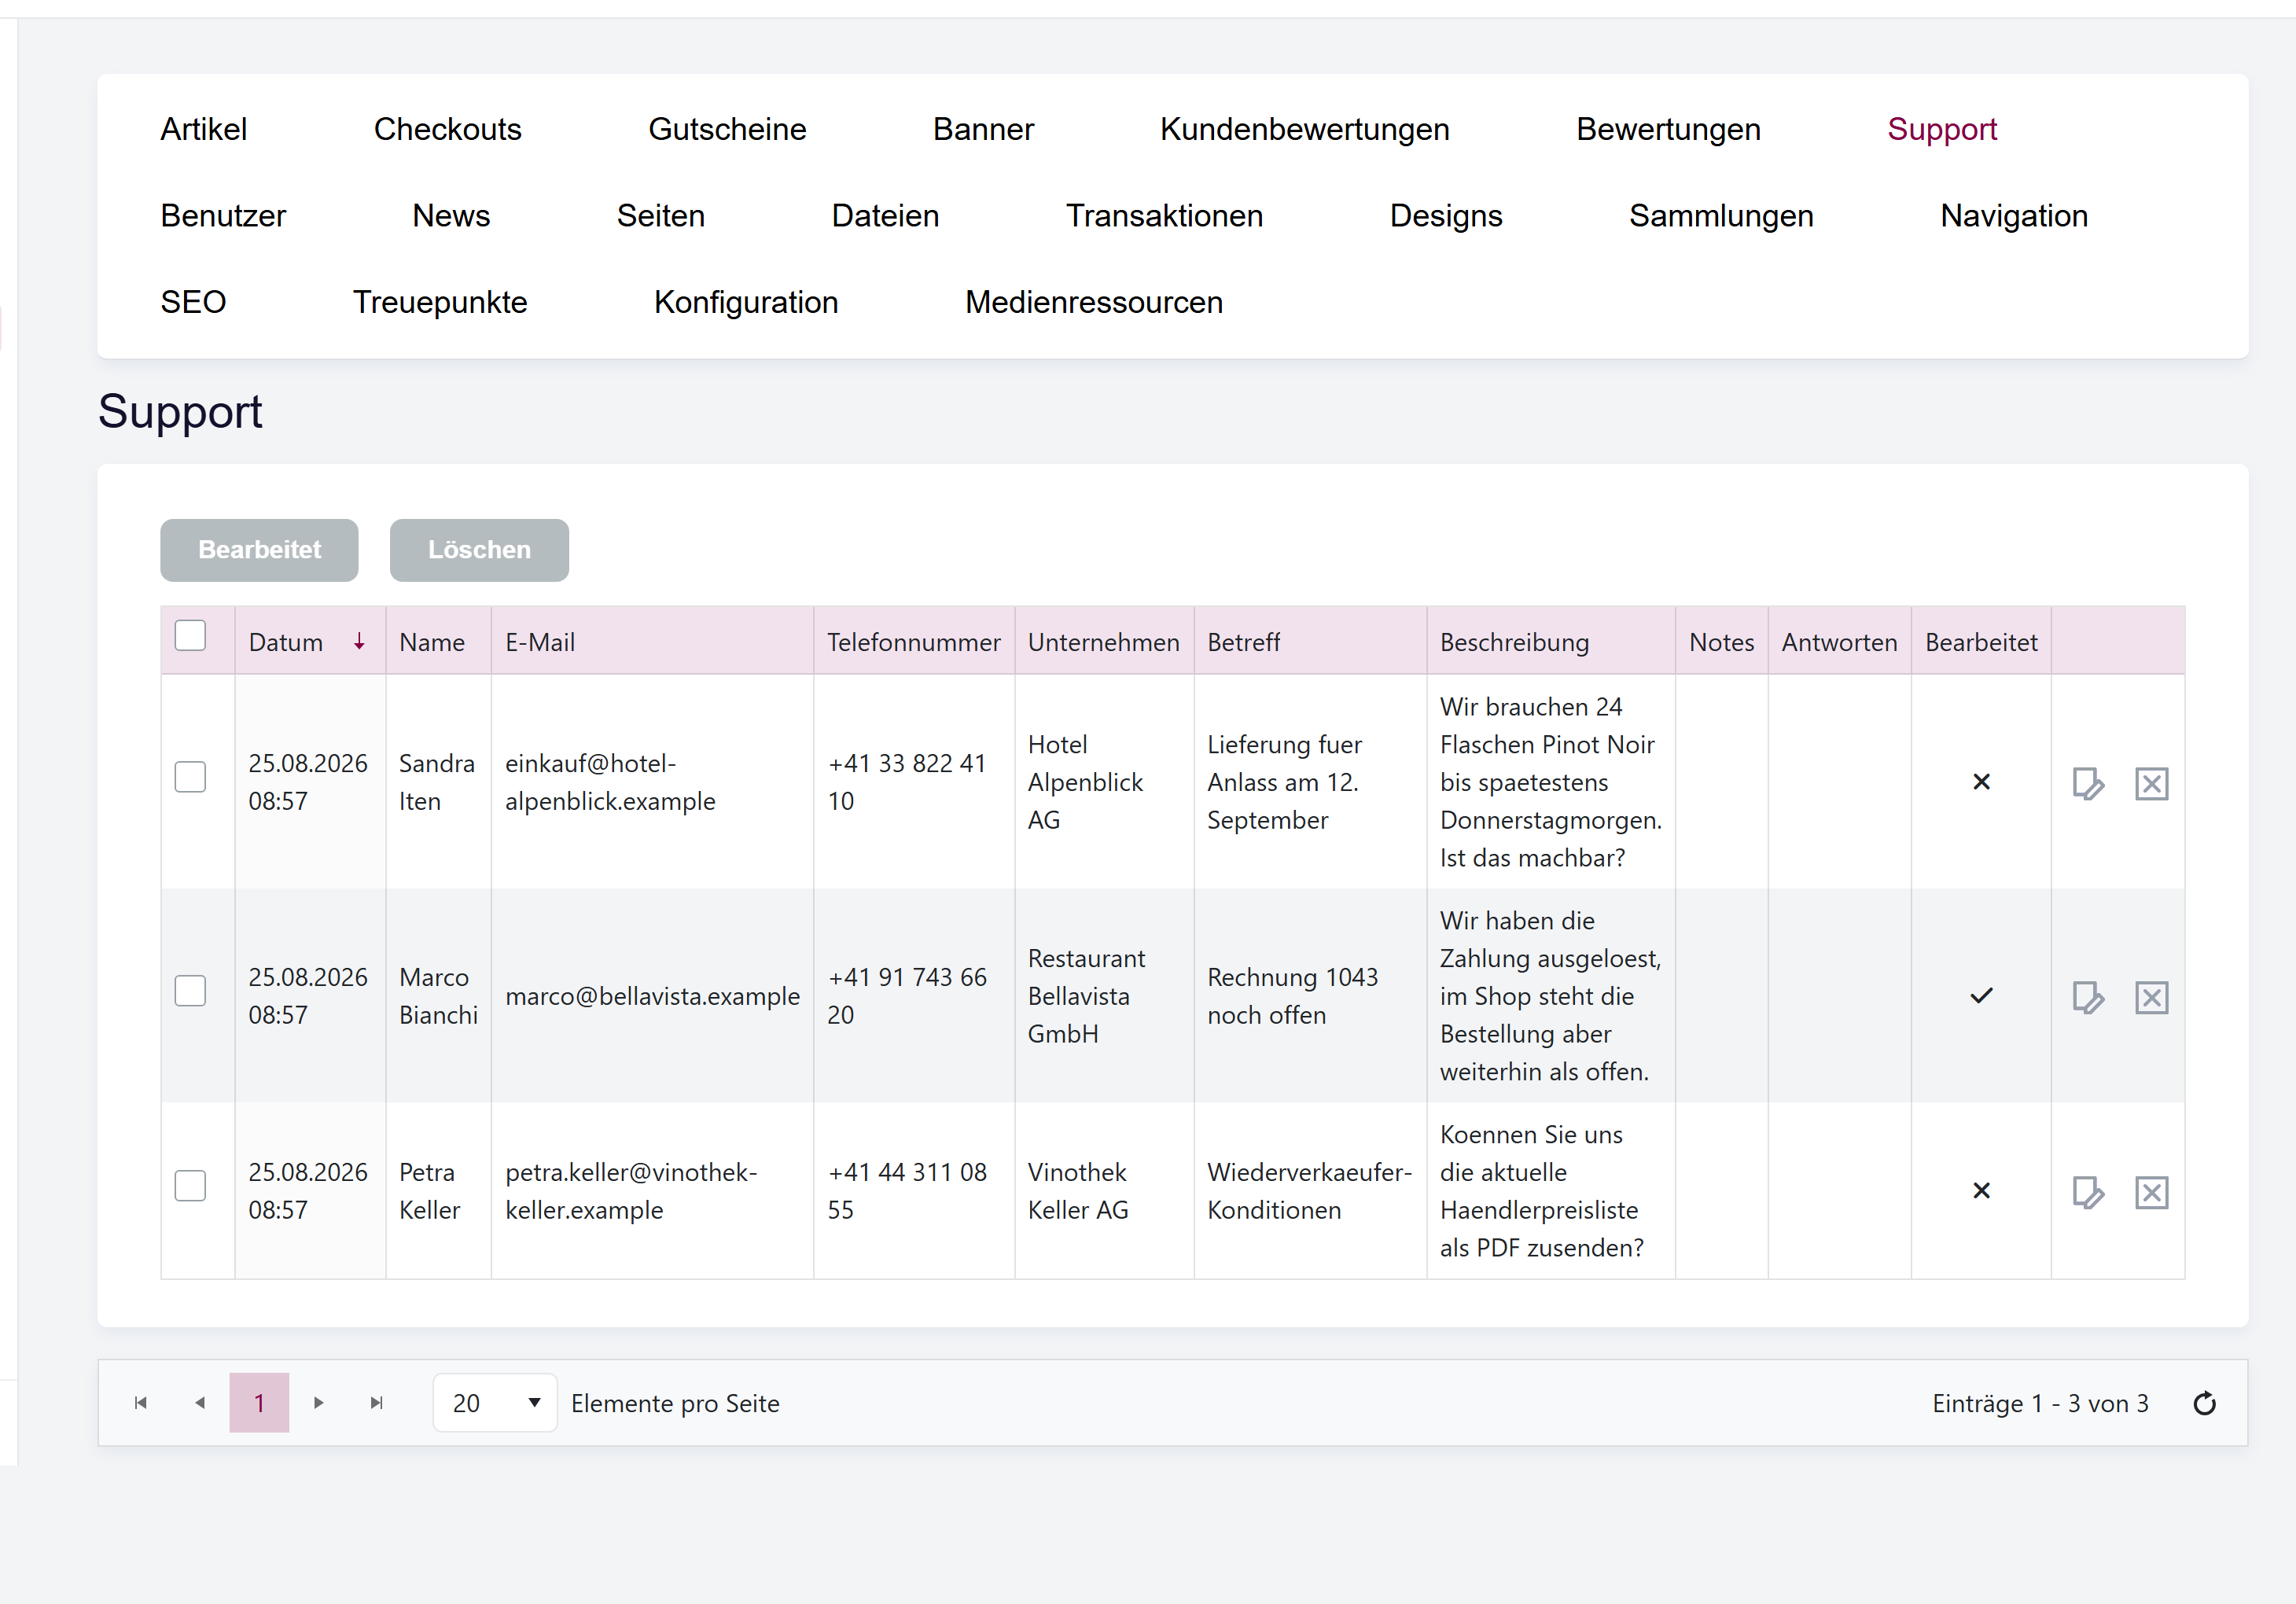Open the Treuepunkte menu item
Image resolution: width=2296 pixels, height=1604 pixels.
(x=440, y=302)
